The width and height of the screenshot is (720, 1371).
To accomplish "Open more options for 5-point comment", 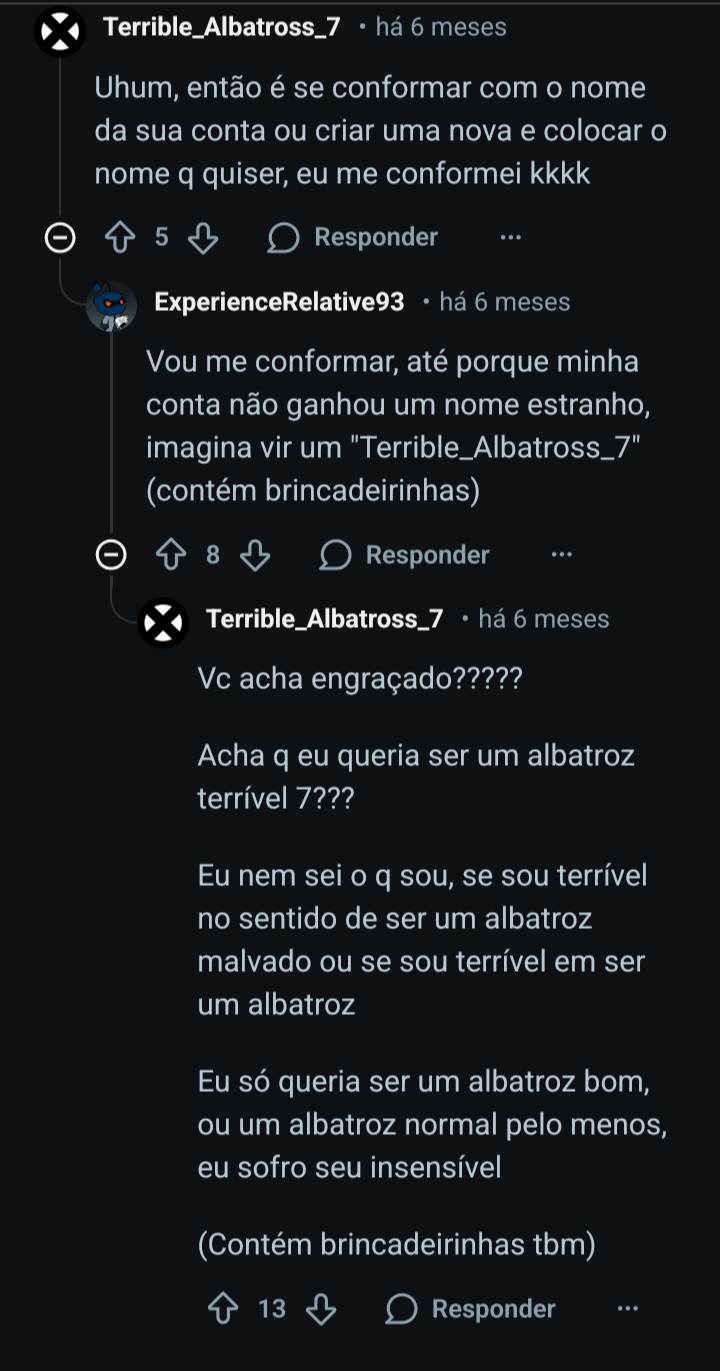I will coord(510,238).
